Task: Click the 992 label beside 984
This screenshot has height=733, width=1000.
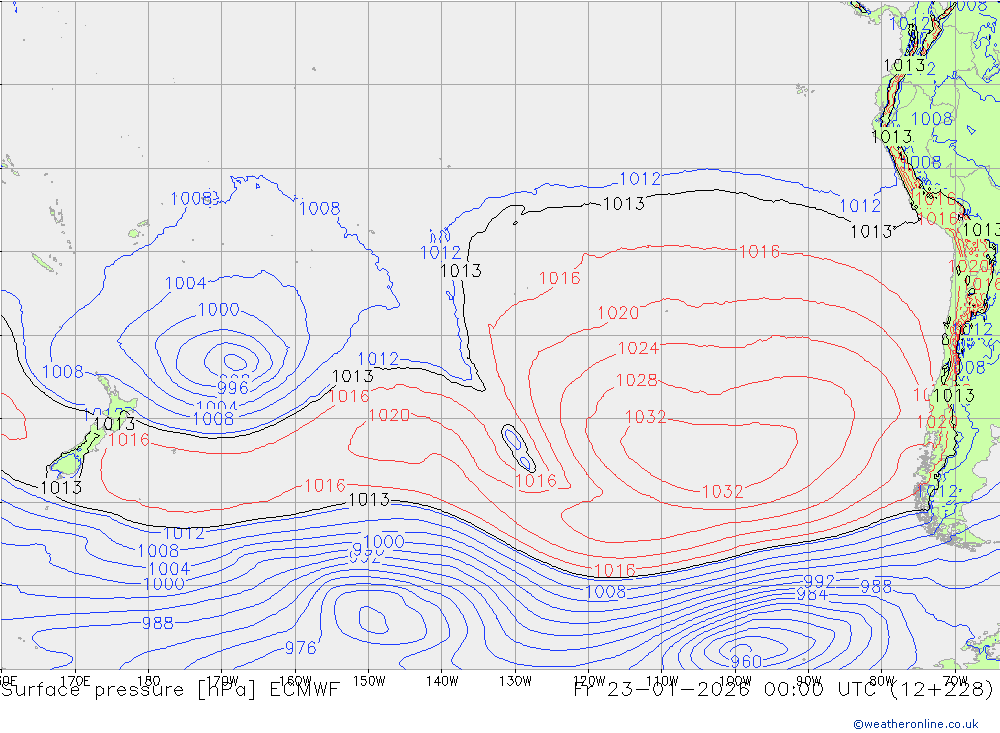Action: [819, 581]
